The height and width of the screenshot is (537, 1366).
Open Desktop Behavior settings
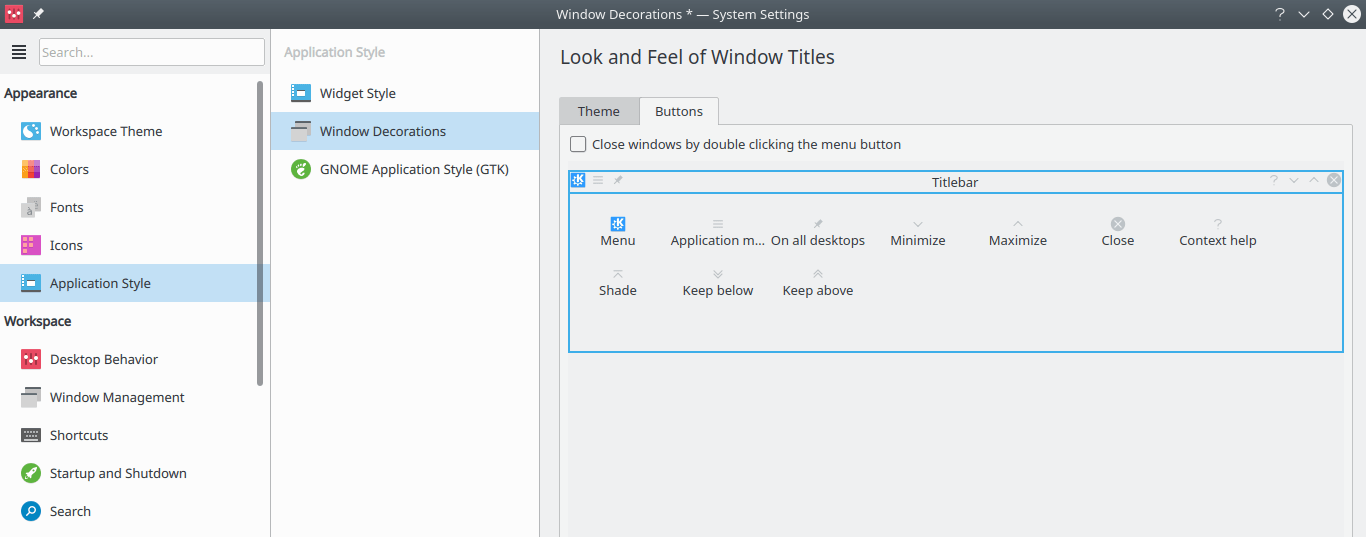tap(134, 359)
